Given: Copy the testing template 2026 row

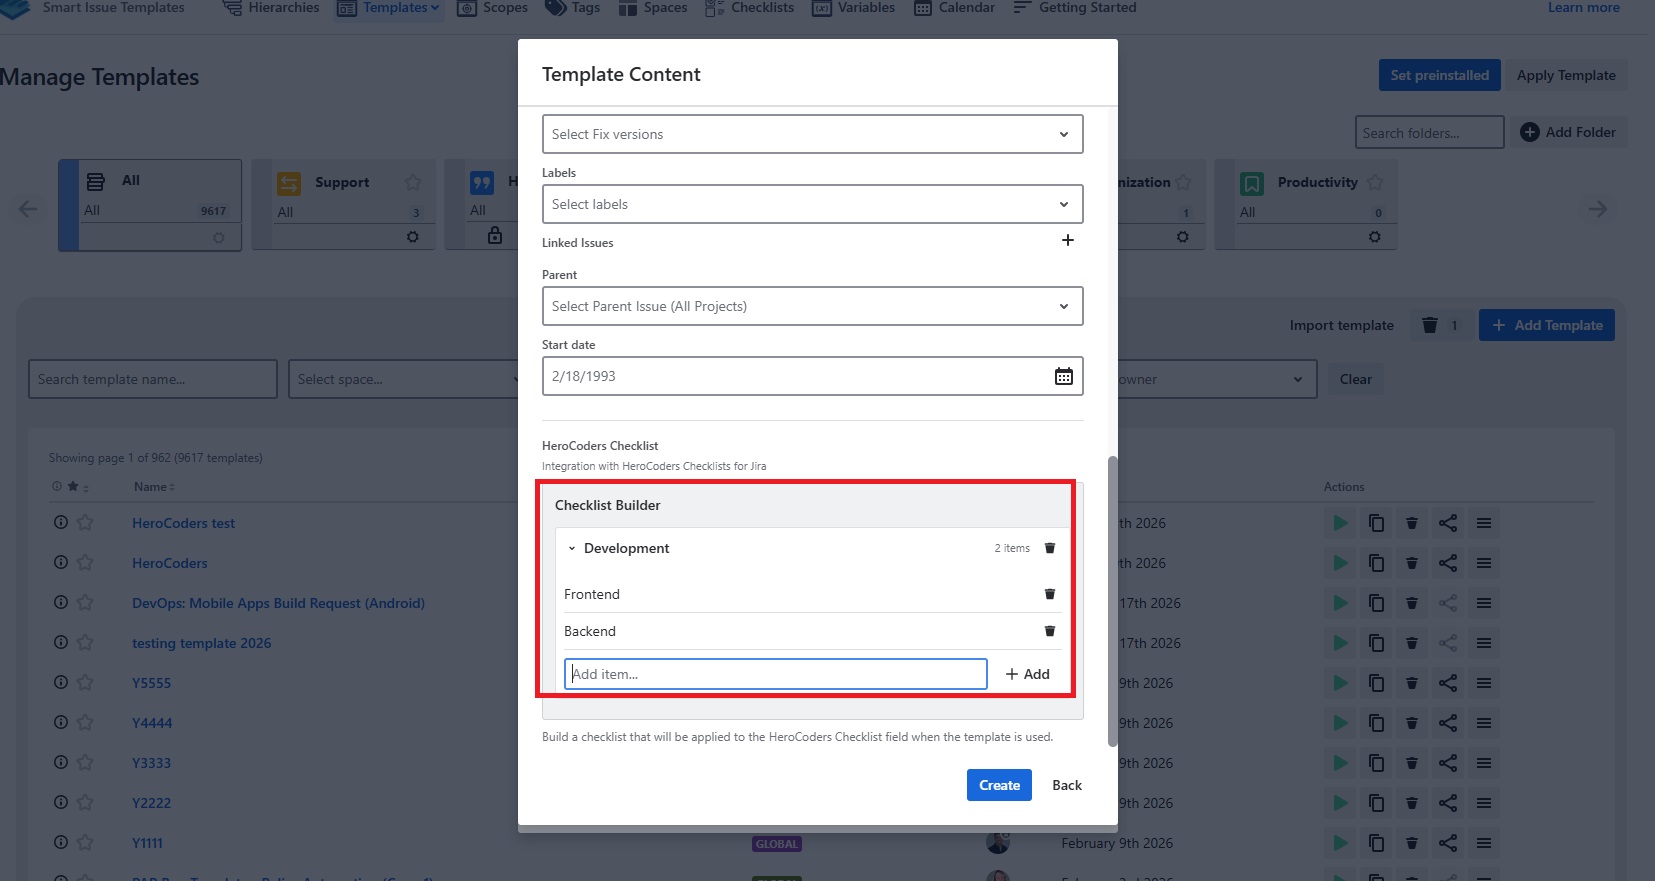Looking at the screenshot, I should [1376, 643].
